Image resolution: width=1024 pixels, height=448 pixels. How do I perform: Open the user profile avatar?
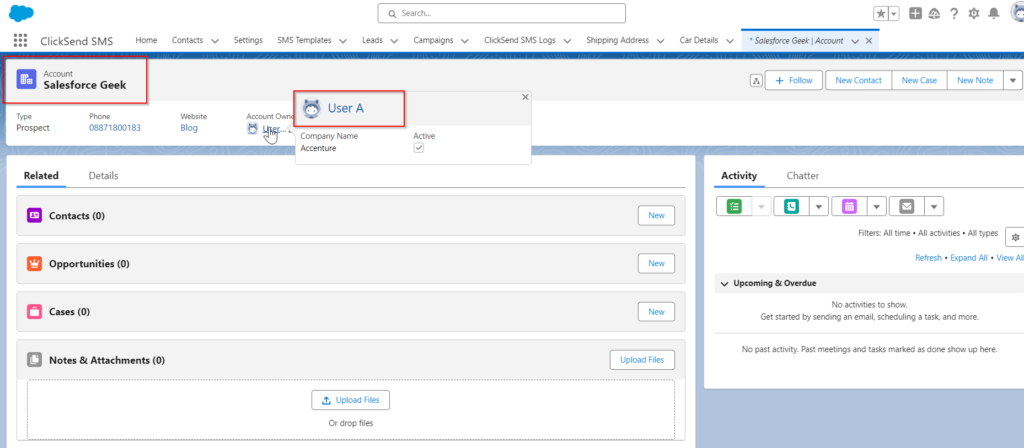click(1017, 12)
